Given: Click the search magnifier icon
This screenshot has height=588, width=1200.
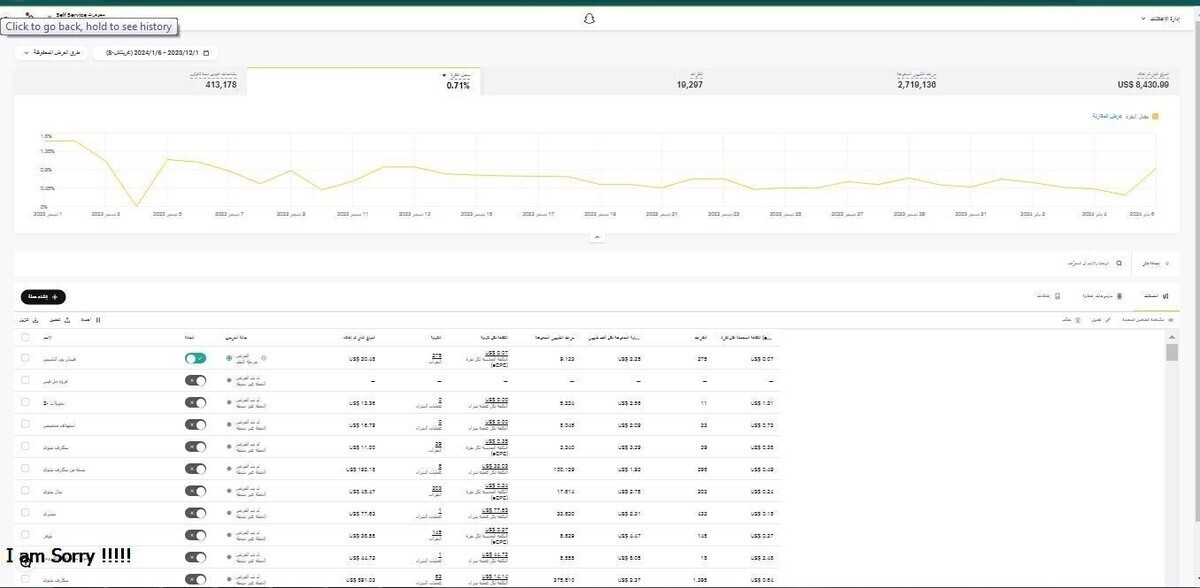Looking at the screenshot, I should click(1119, 264).
